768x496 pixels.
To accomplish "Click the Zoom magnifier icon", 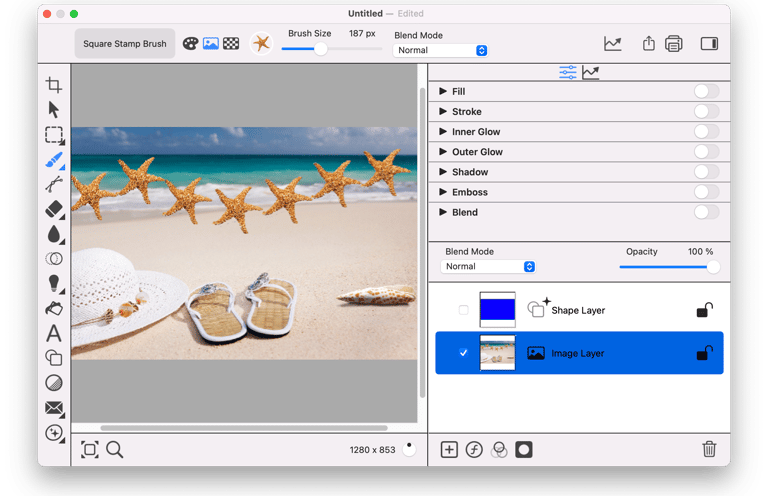I will point(115,450).
